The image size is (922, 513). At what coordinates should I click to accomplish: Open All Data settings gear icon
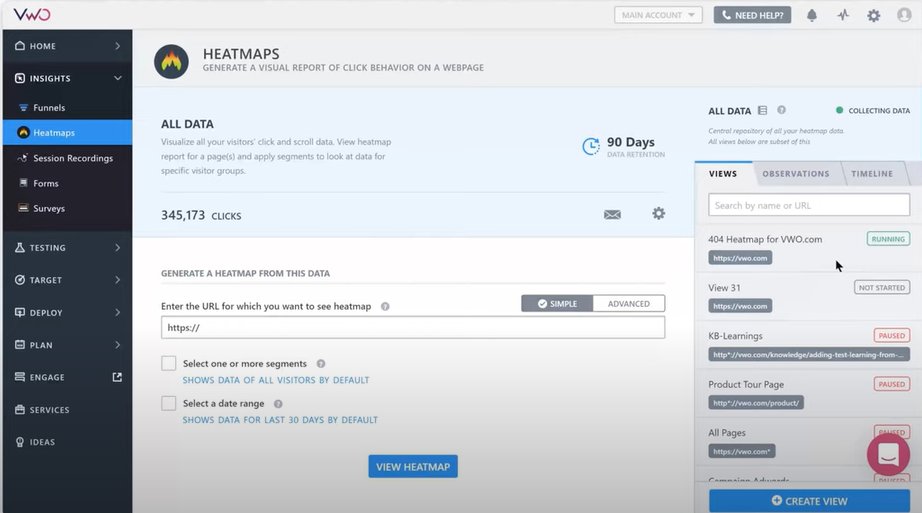pos(659,213)
